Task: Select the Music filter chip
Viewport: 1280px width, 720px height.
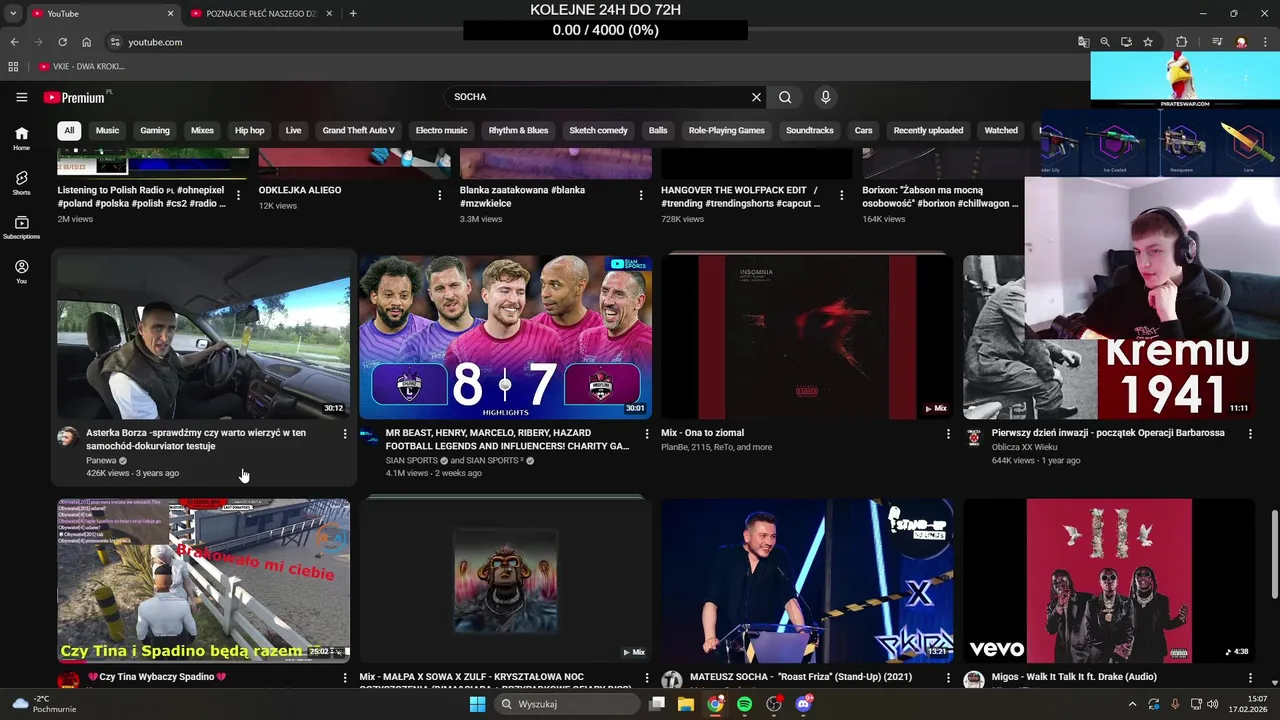Action: click(x=107, y=130)
